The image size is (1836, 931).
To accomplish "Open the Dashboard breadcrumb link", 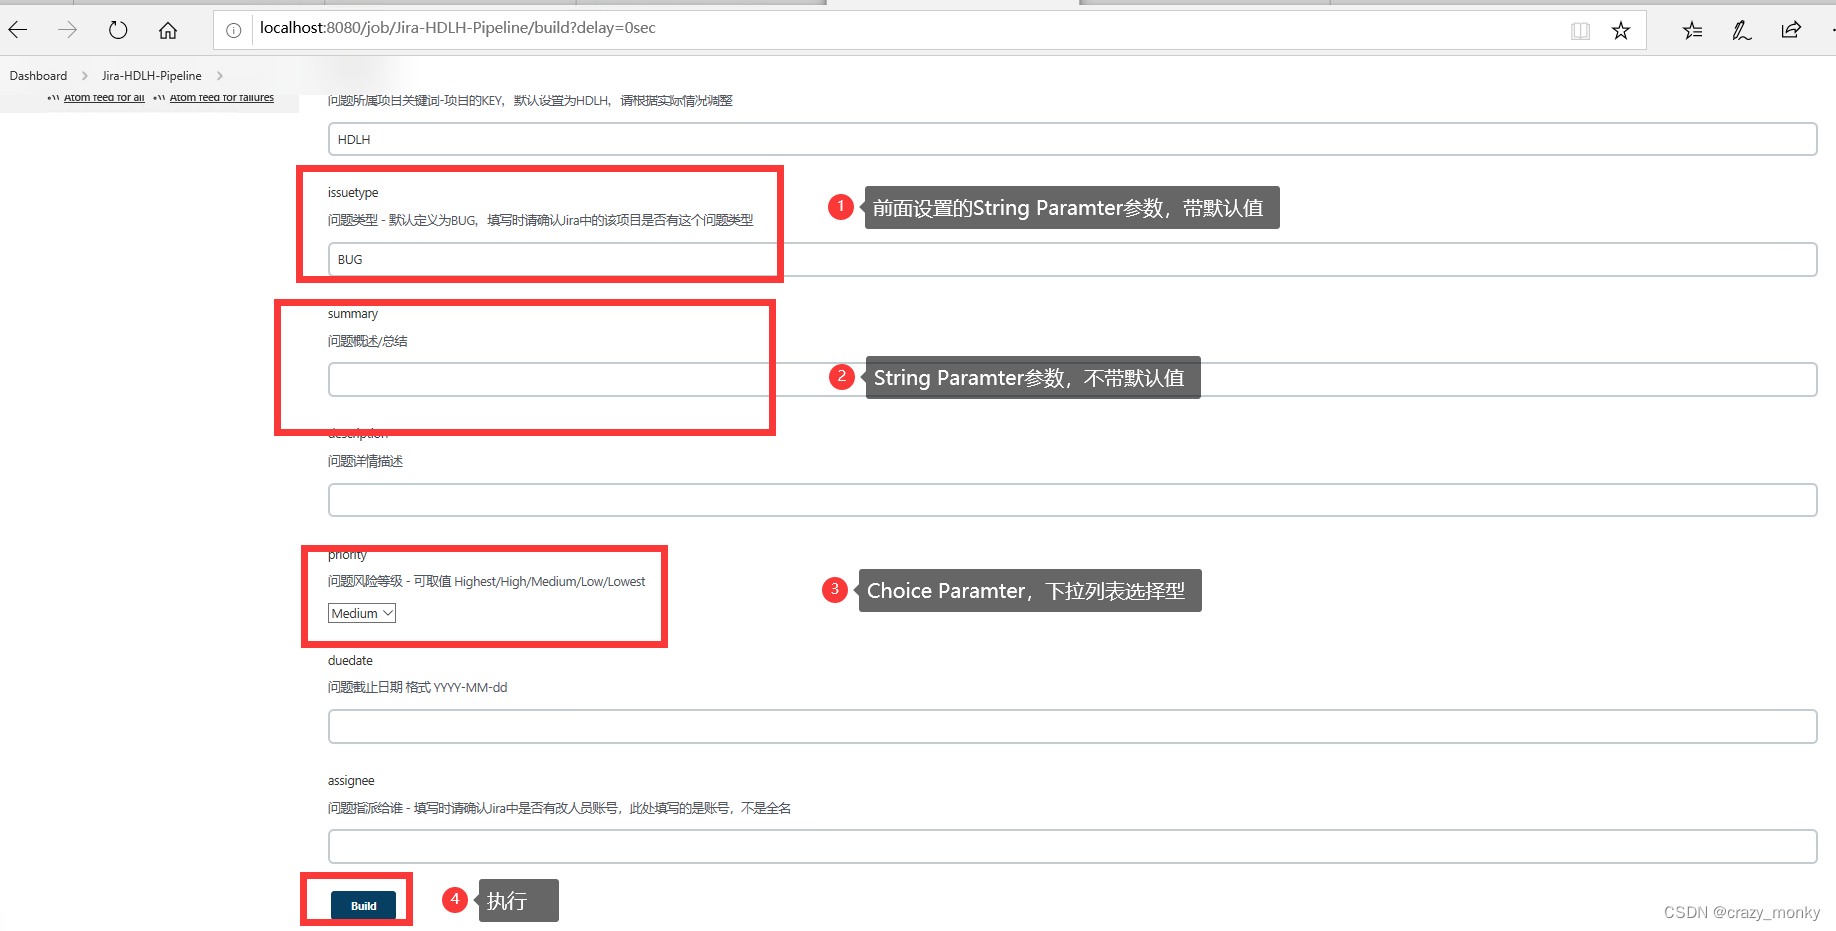I will point(38,75).
